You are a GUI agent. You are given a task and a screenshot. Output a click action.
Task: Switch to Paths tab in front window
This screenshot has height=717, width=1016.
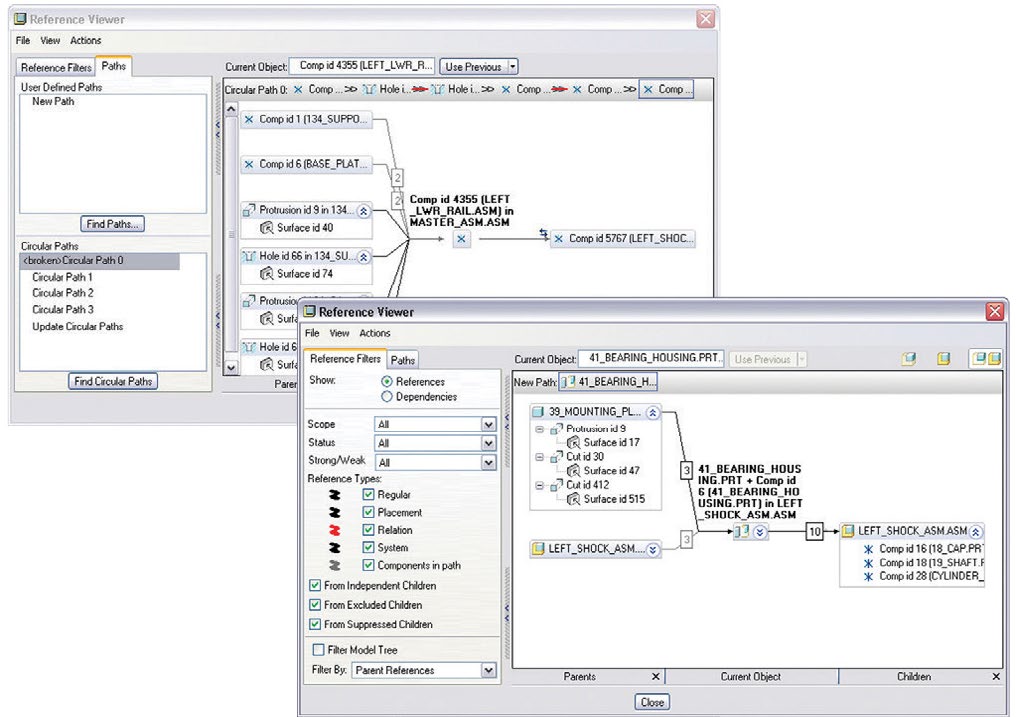403,360
